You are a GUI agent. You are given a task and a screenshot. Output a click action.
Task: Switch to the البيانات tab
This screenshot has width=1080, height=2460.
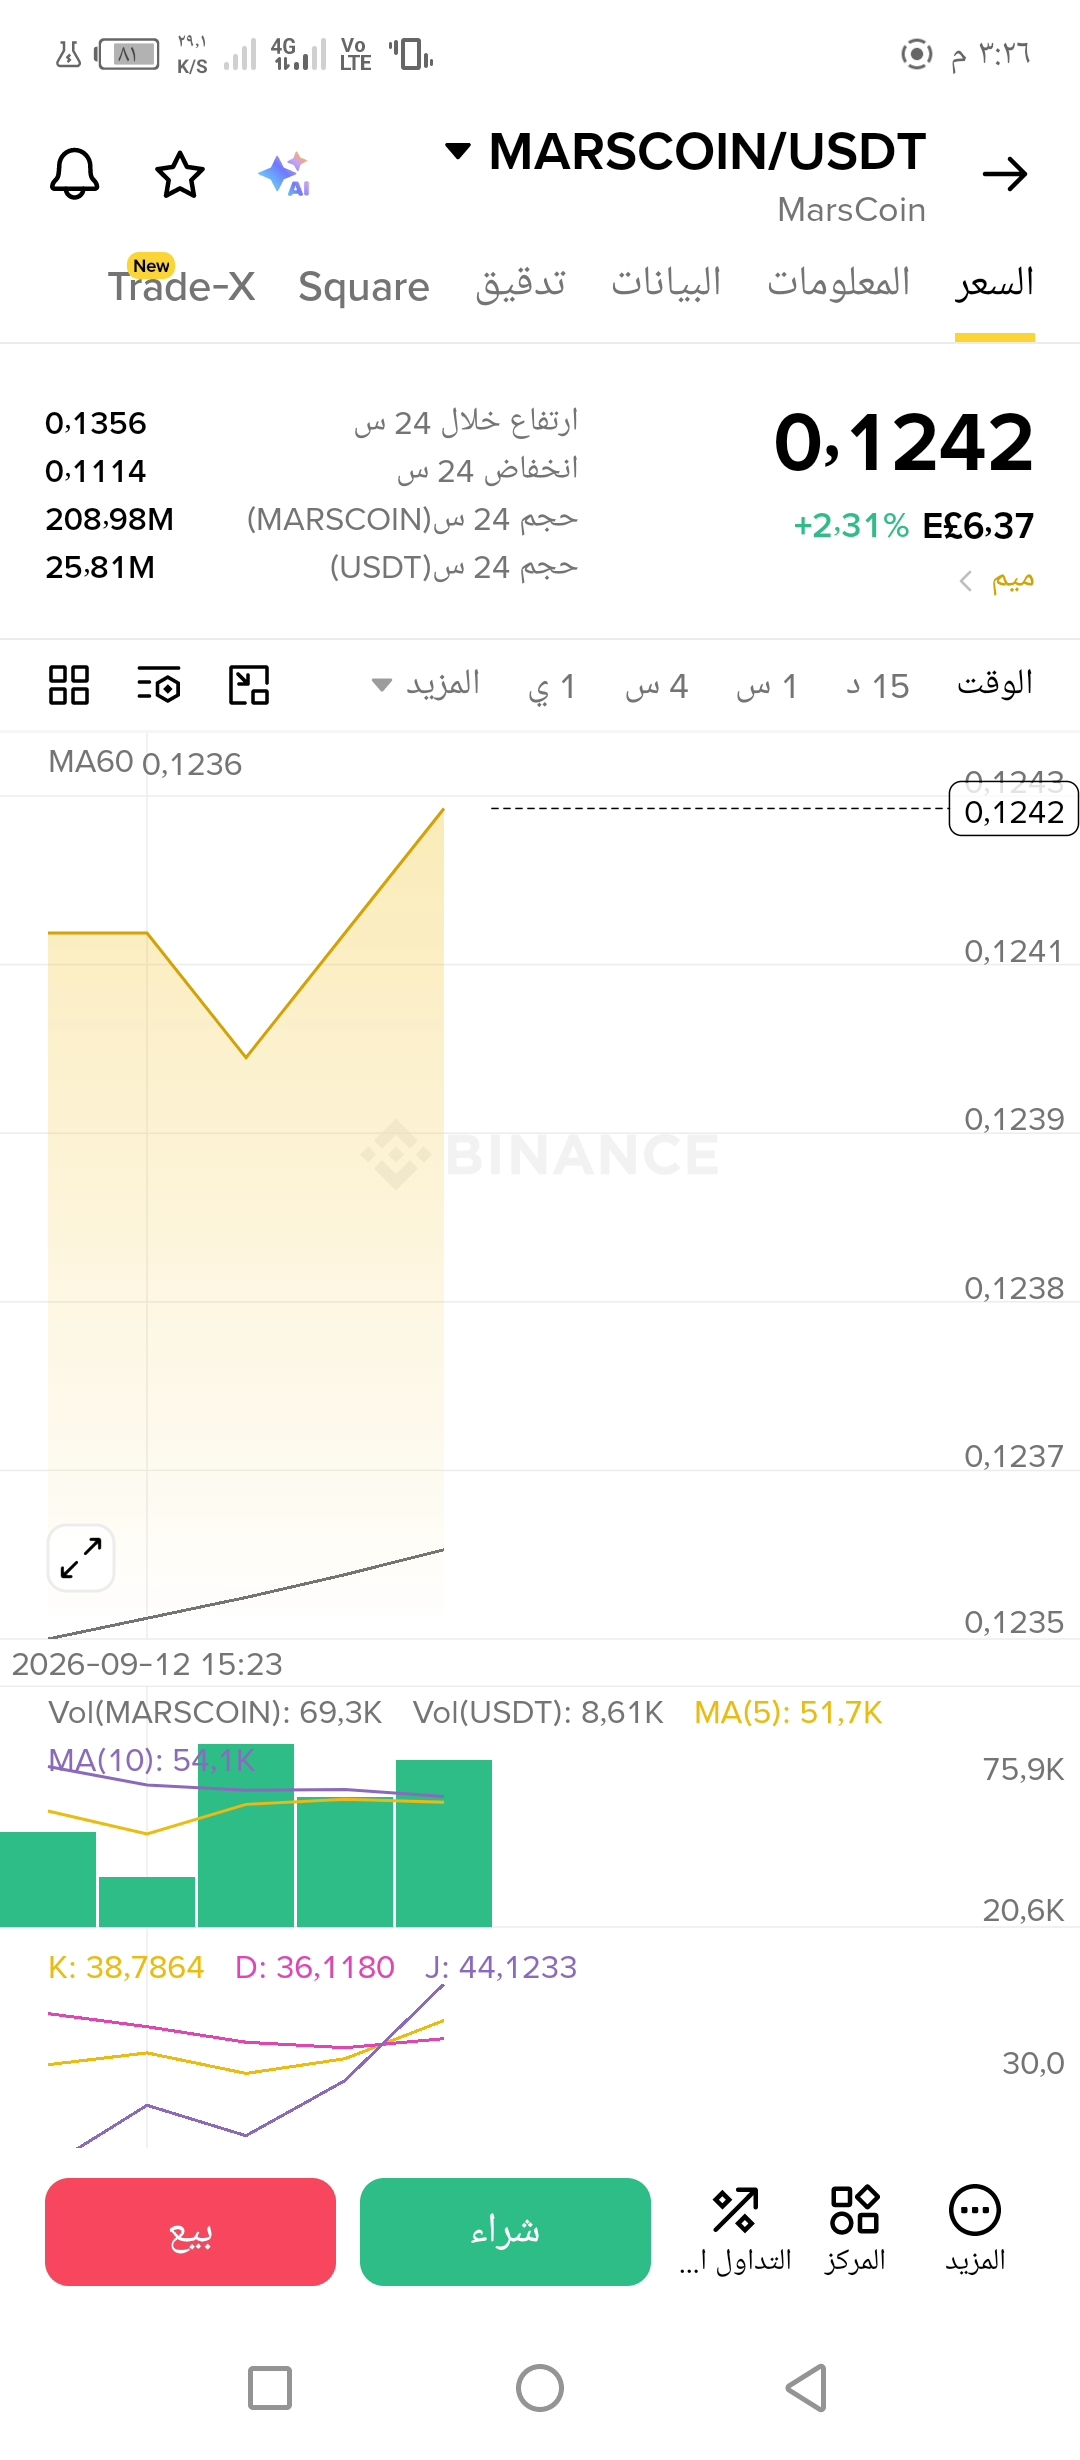[667, 283]
